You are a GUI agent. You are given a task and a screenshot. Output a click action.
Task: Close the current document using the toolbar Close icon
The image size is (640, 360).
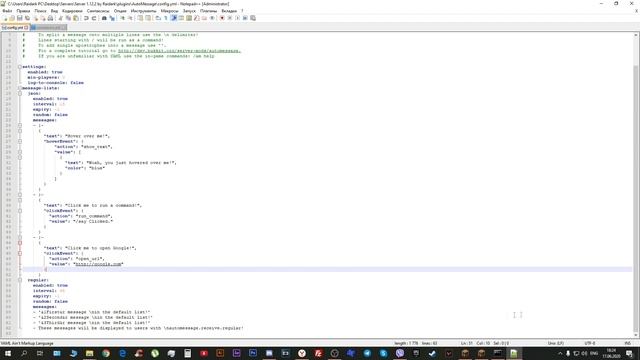[x=36, y=18]
